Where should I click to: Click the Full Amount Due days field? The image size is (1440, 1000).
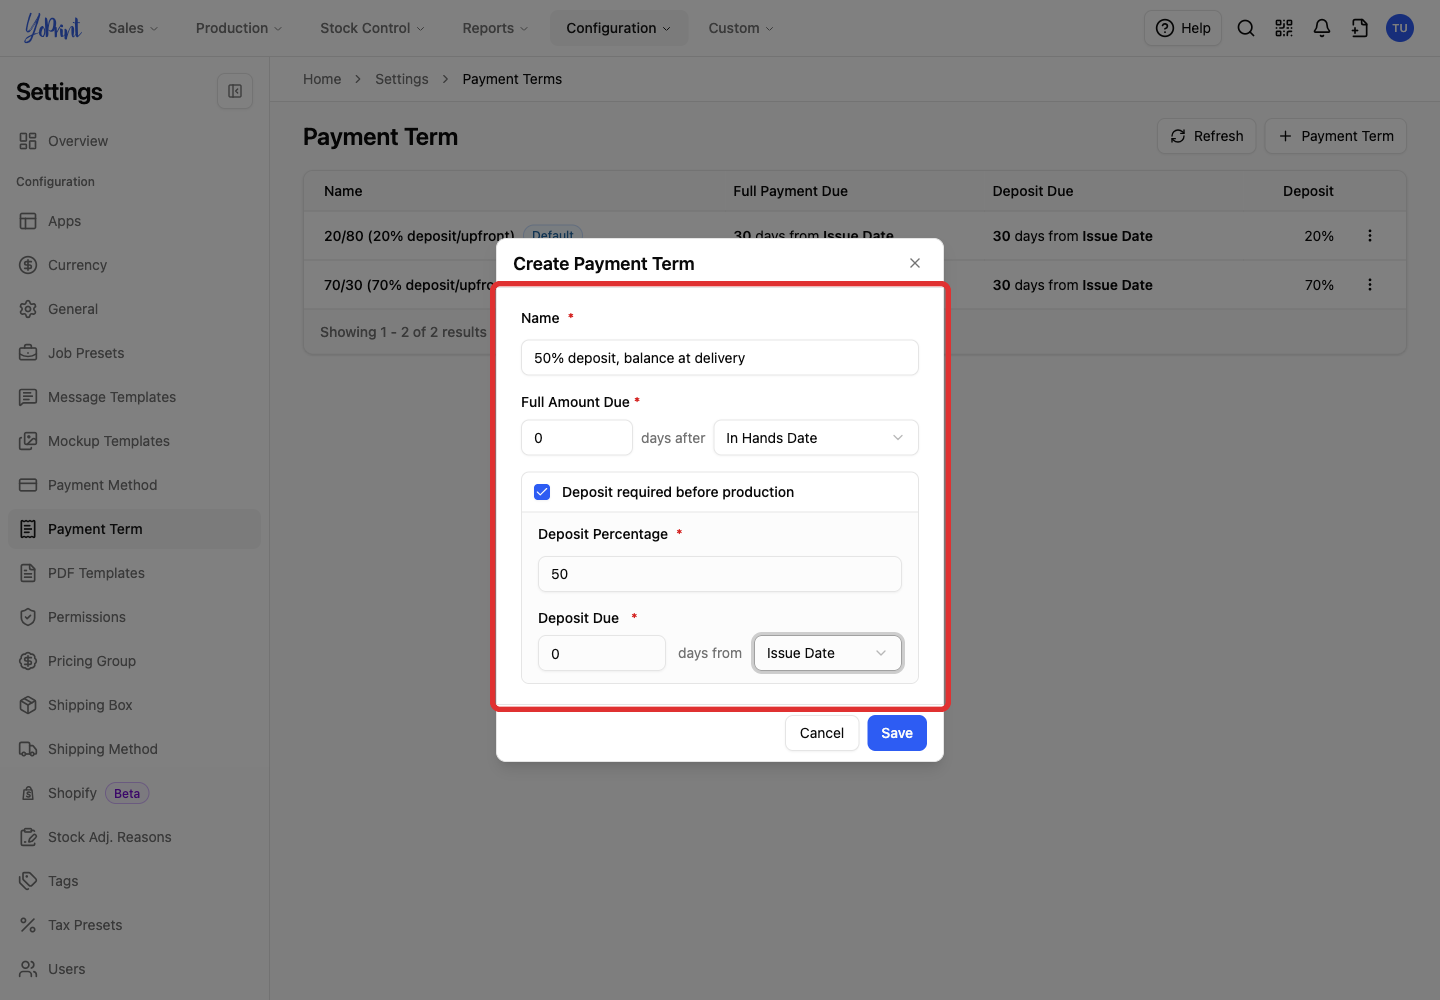click(x=577, y=438)
